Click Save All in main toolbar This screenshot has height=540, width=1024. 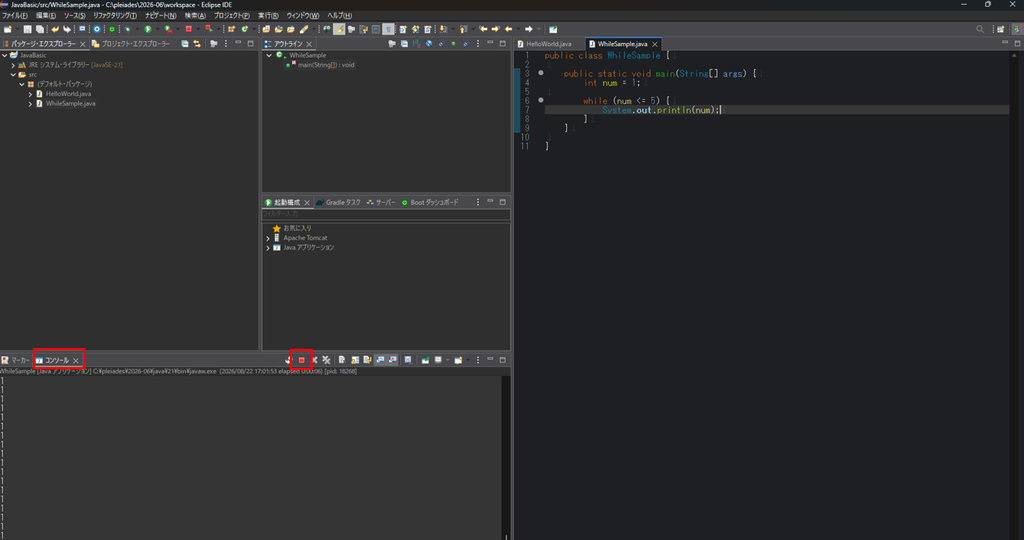coord(40,29)
